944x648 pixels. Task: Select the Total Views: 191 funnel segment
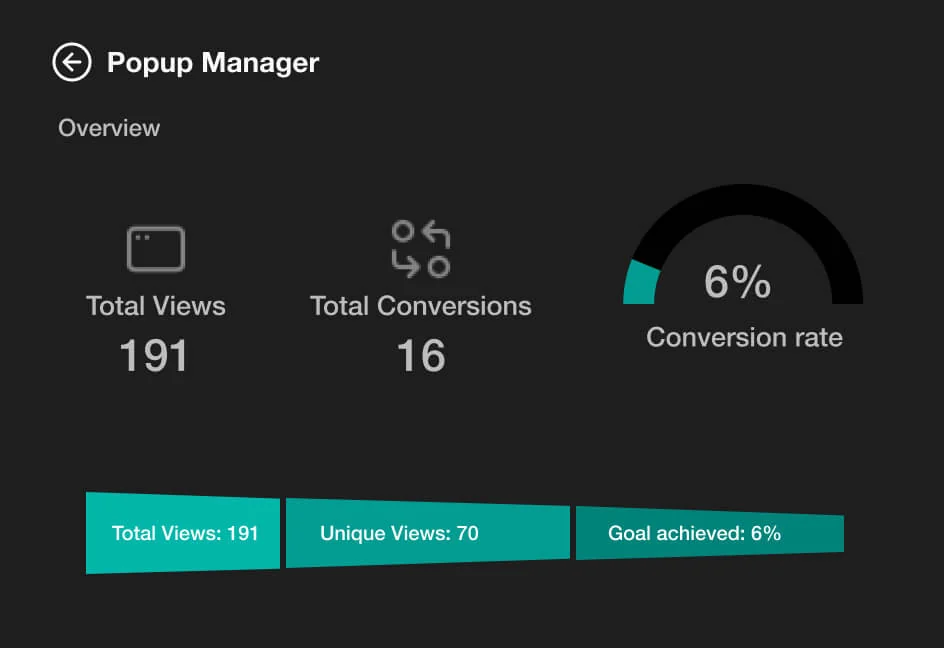[x=184, y=533]
